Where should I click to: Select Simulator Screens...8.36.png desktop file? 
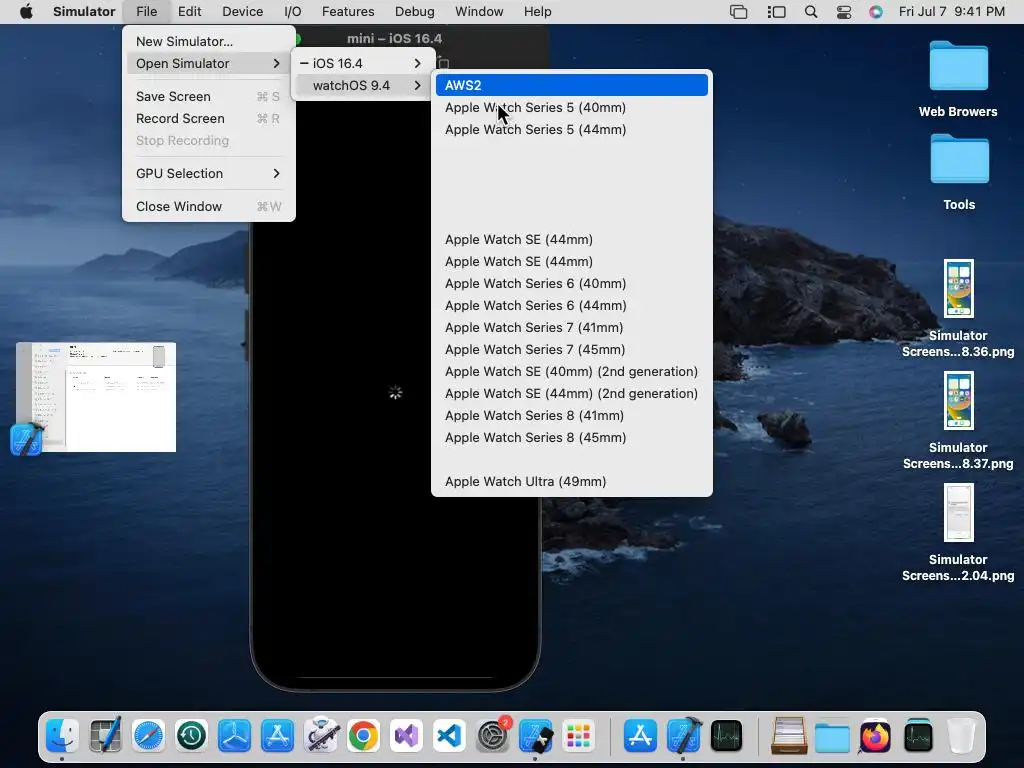click(958, 309)
